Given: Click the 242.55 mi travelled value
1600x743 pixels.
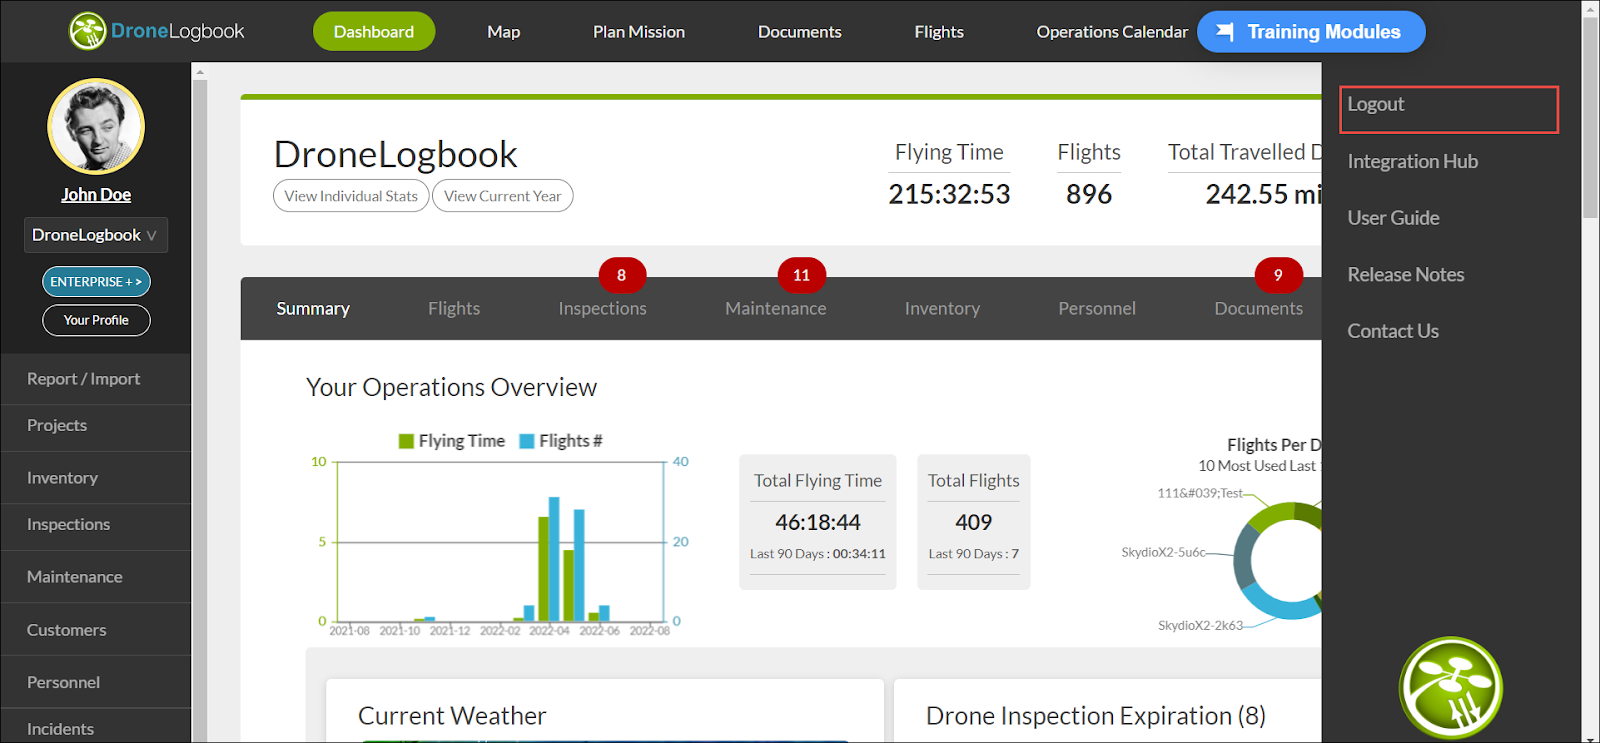Looking at the screenshot, I should coord(1263,194).
